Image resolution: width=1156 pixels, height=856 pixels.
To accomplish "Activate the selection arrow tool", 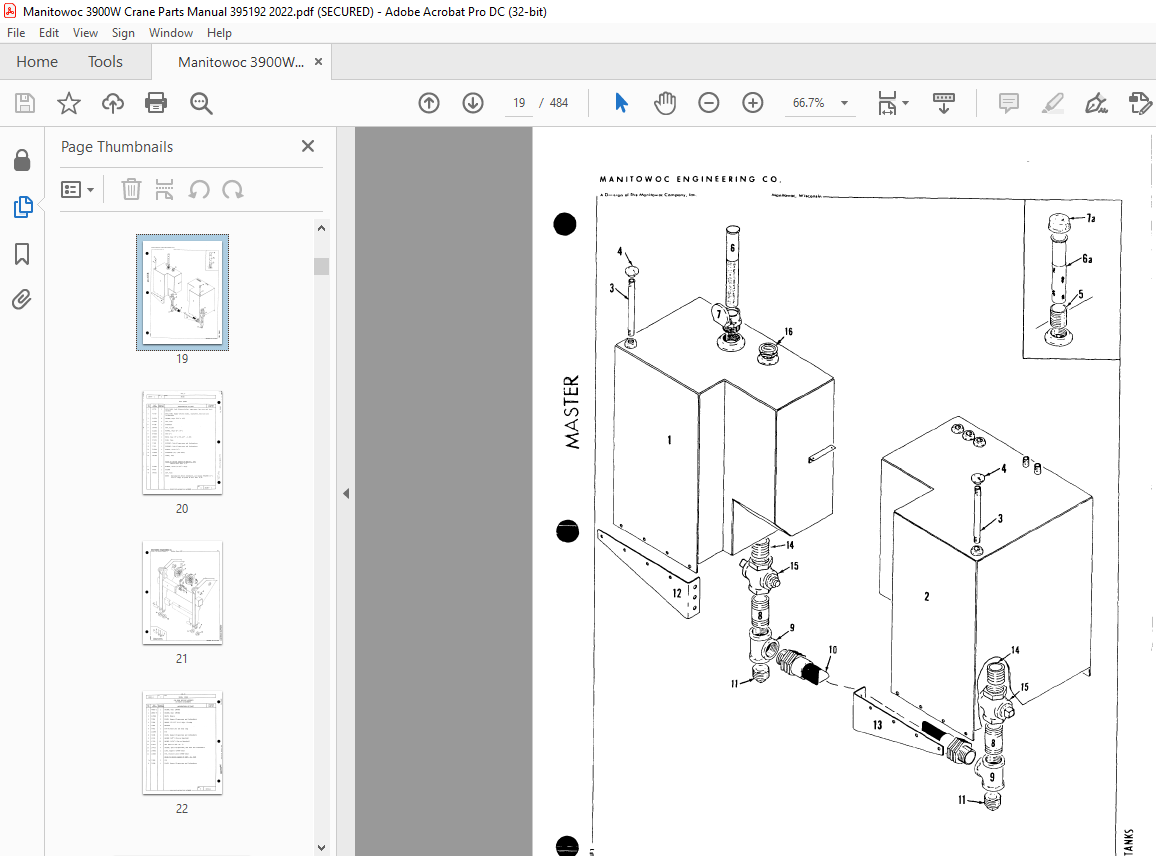I will click(x=621, y=103).
